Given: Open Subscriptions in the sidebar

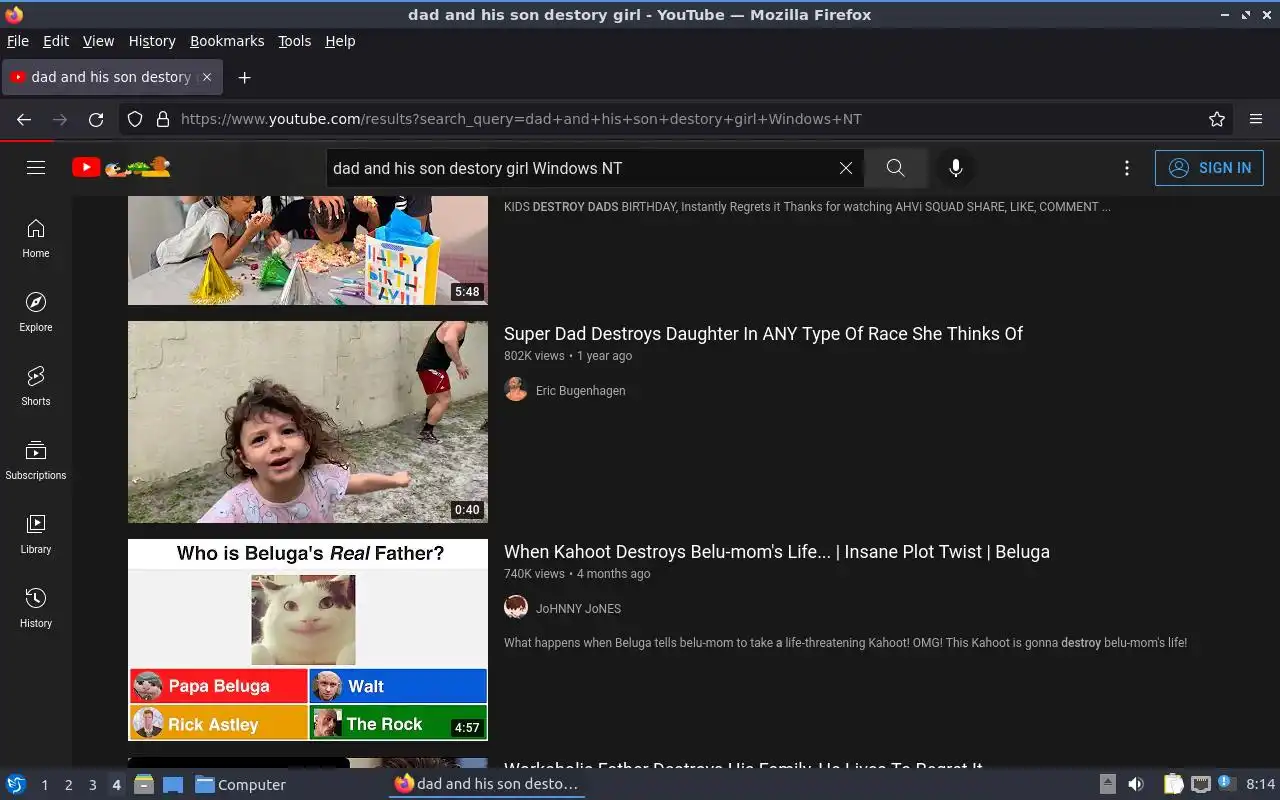Looking at the screenshot, I should pos(36,460).
